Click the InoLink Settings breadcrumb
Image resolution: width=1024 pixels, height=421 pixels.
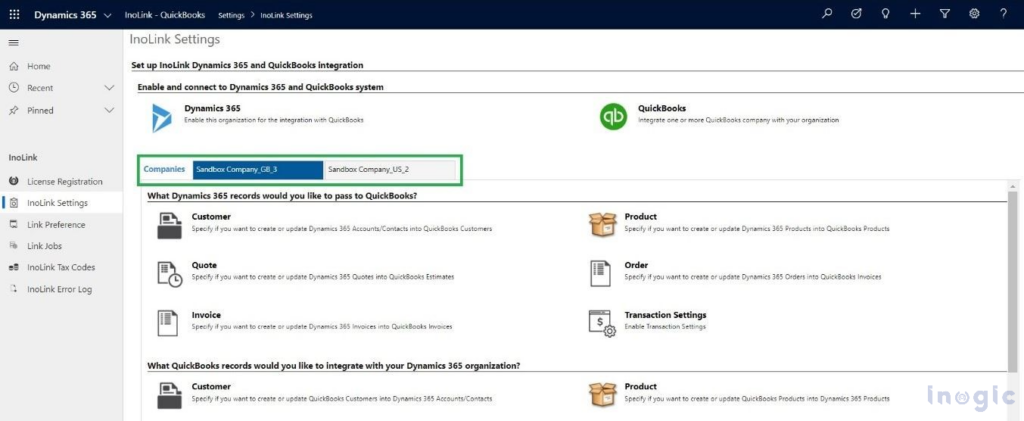tap(286, 15)
